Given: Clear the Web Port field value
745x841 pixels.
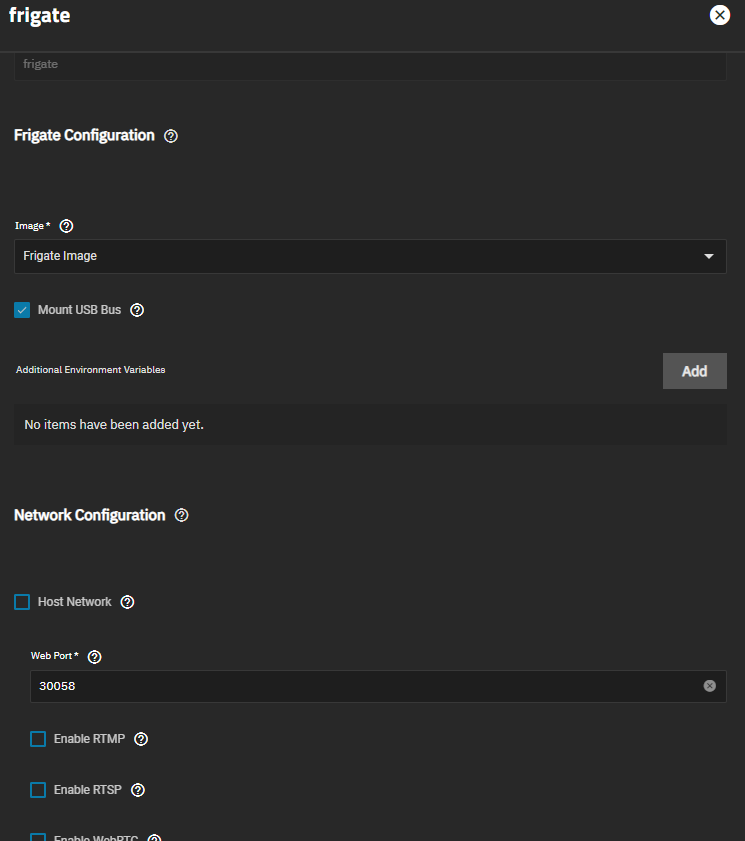Looking at the screenshot, I should [709, 686].
